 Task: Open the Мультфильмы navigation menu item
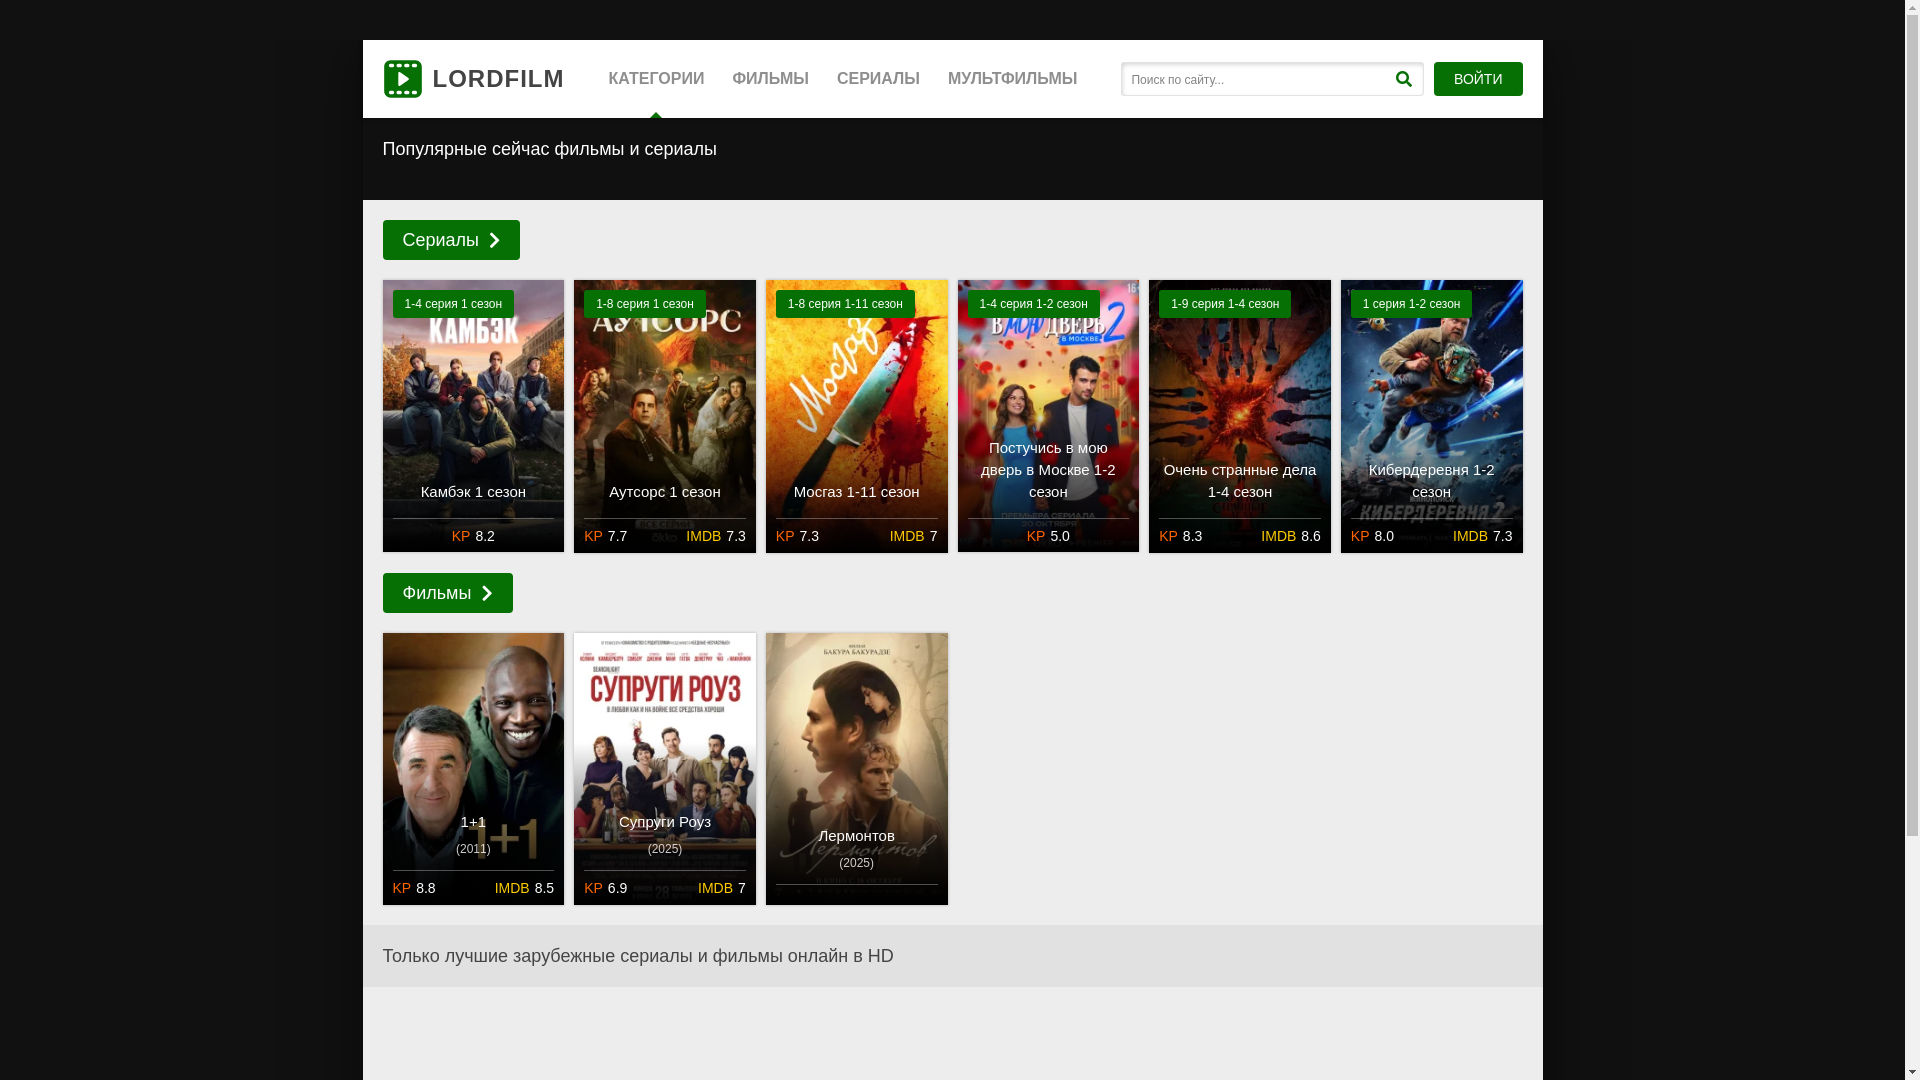click(x=1012, y=79)
